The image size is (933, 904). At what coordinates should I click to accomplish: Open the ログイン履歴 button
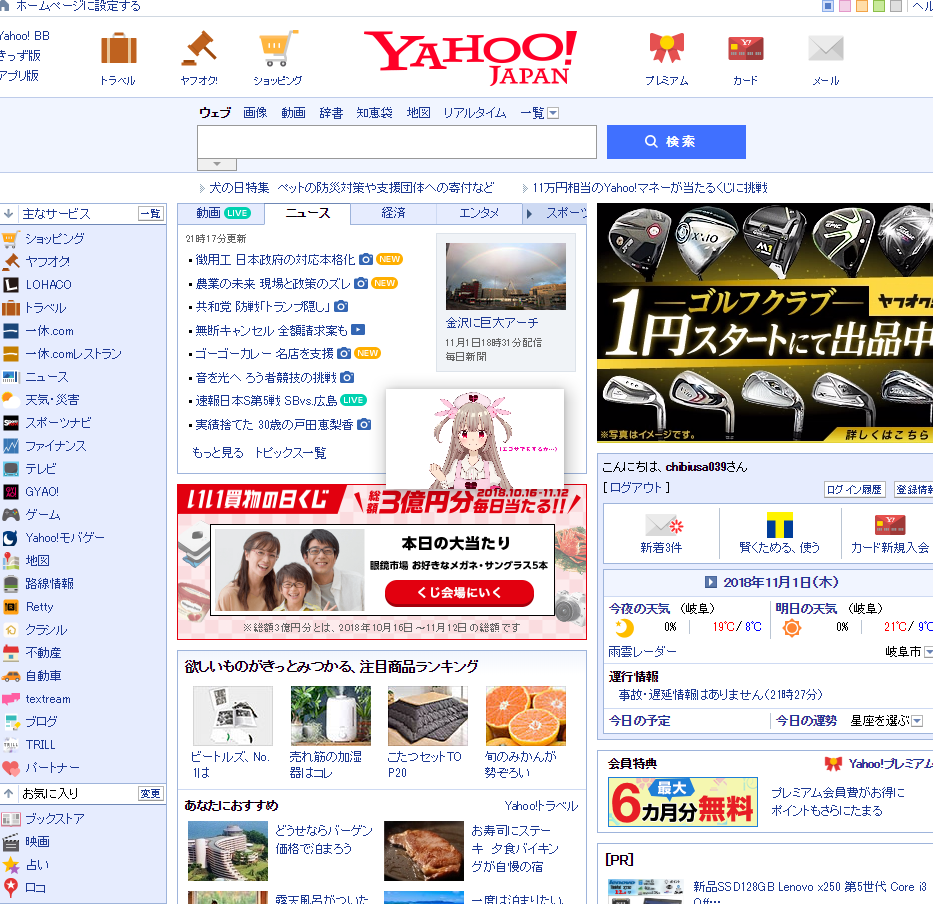[854, 489]
